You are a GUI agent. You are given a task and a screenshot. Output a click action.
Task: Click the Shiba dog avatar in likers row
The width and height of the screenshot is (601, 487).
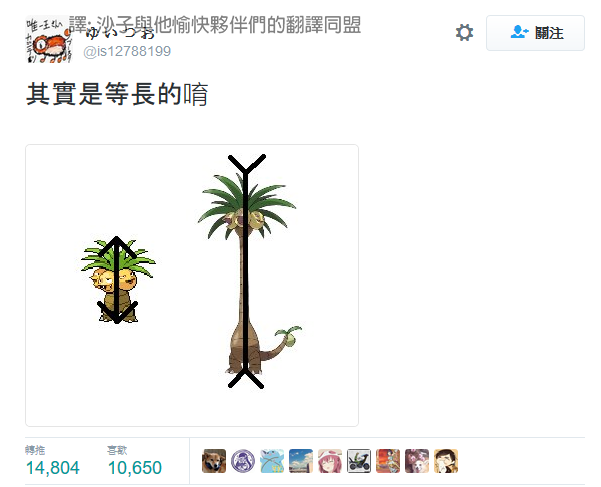(214, 461)
